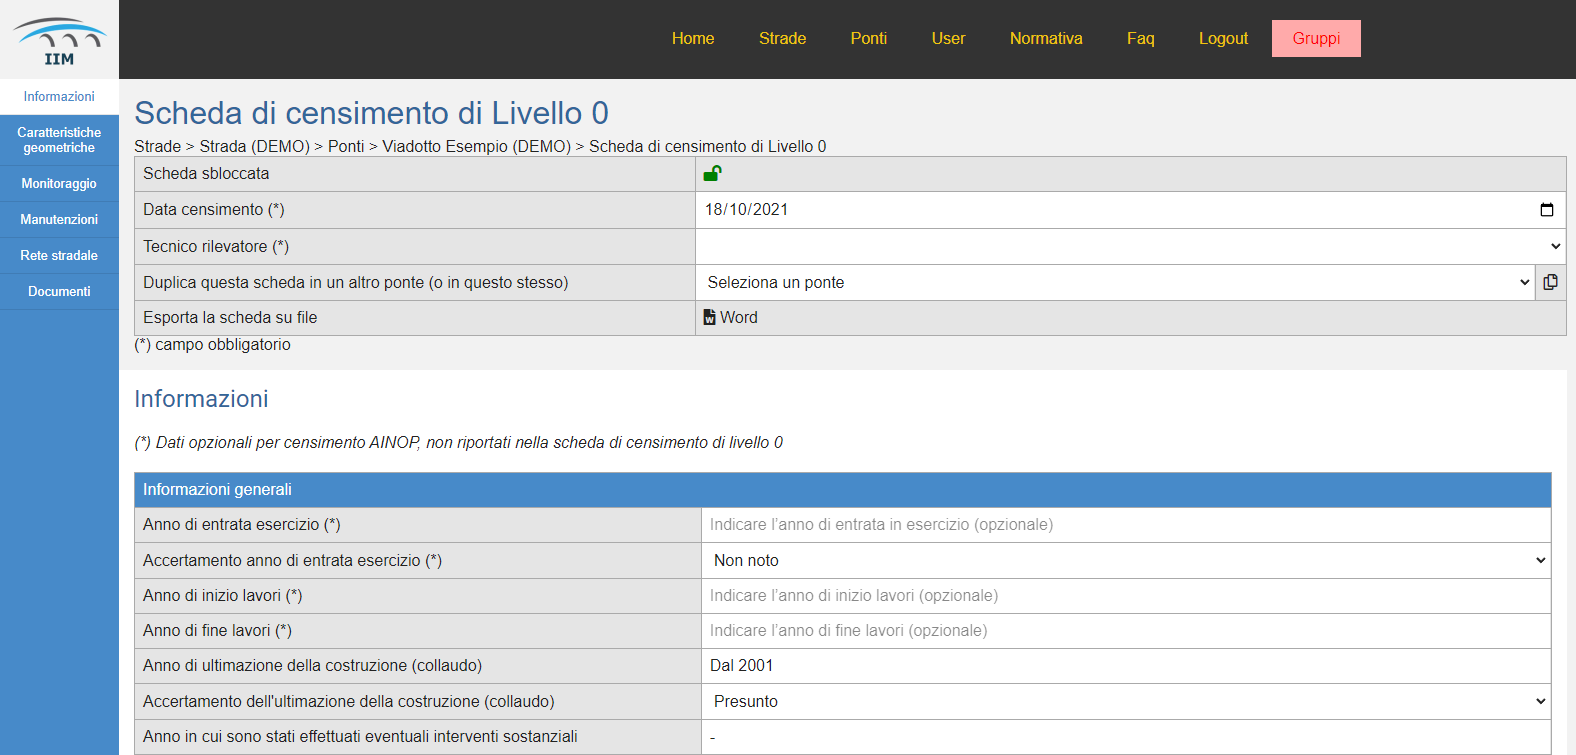This screenshot has height=755, width=1576.
Task: Open the Presunto collaudo accertamento dropdown
Action: coord(1126,702)
